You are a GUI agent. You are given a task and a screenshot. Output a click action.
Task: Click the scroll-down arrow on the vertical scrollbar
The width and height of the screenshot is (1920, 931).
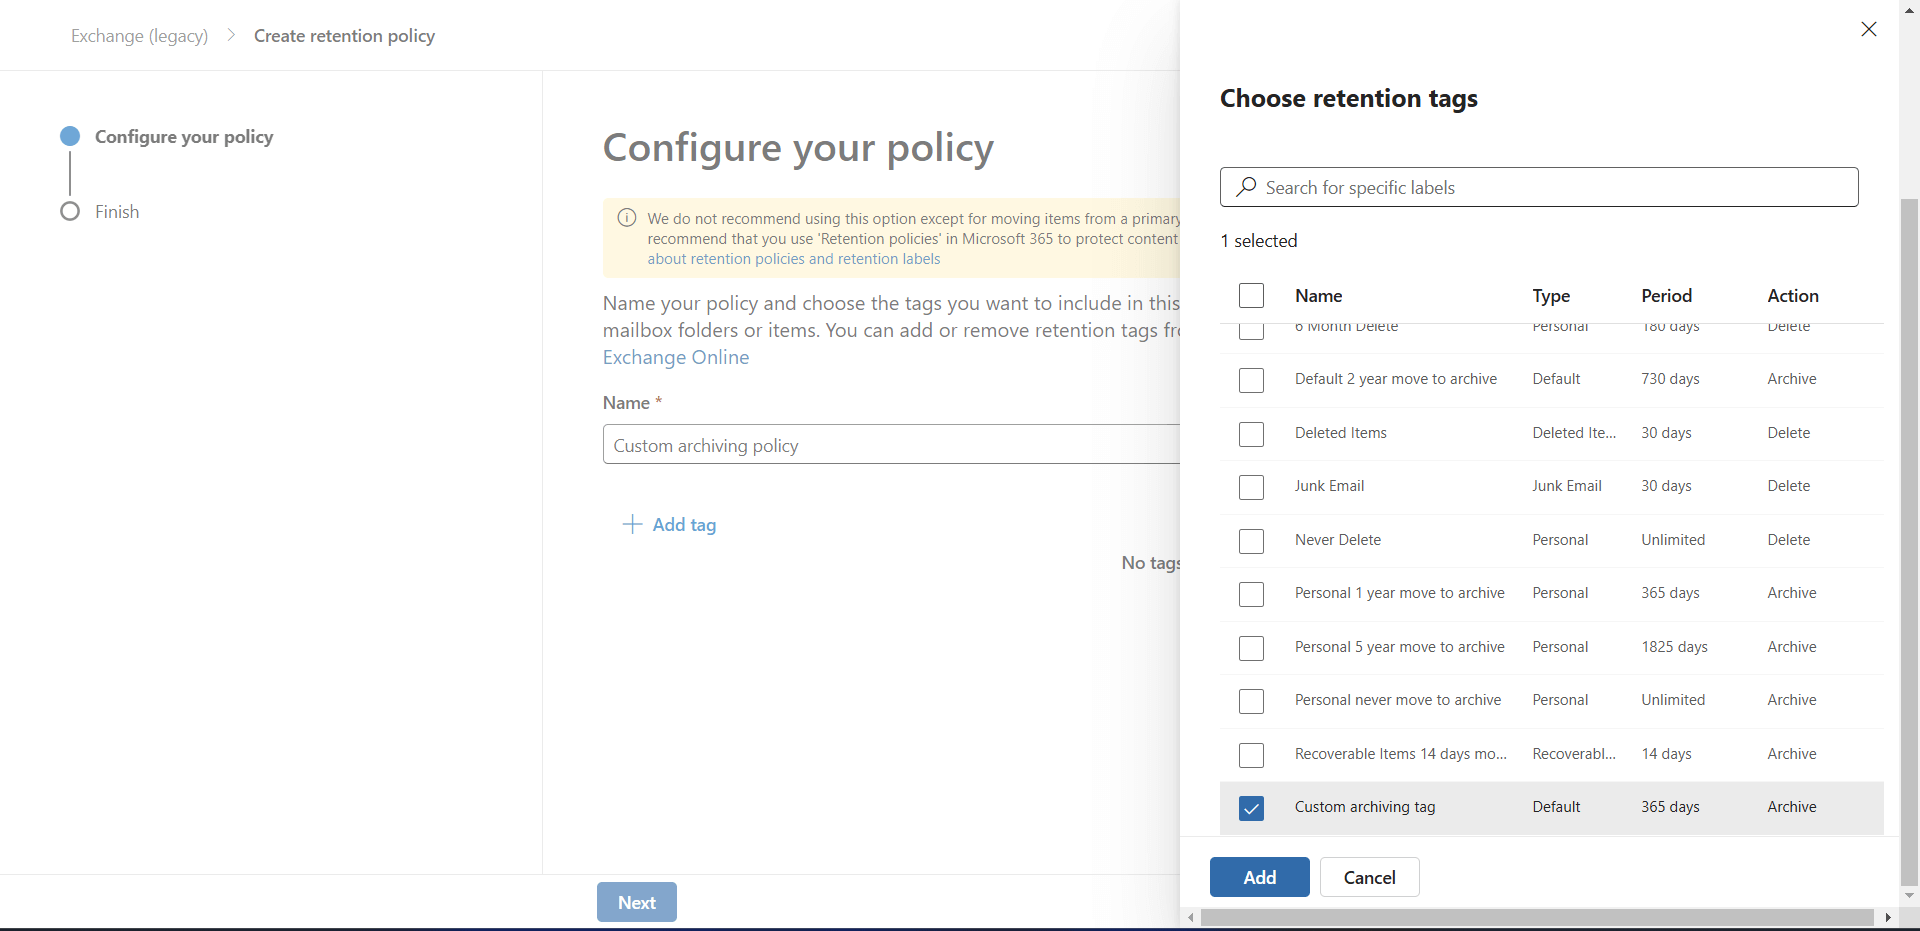pos(1909,896)
